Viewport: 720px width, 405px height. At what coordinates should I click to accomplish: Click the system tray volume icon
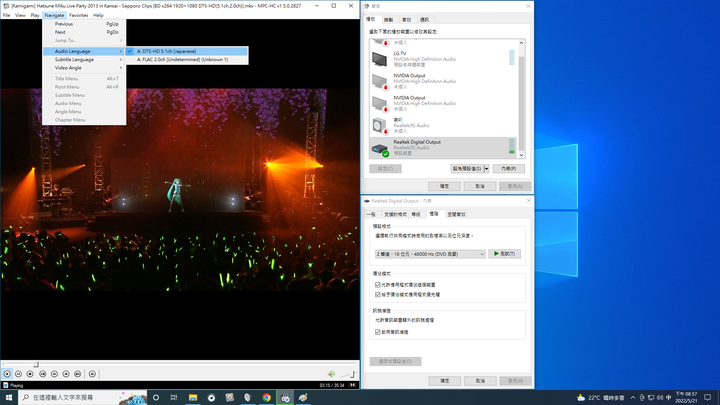[659, 398]
